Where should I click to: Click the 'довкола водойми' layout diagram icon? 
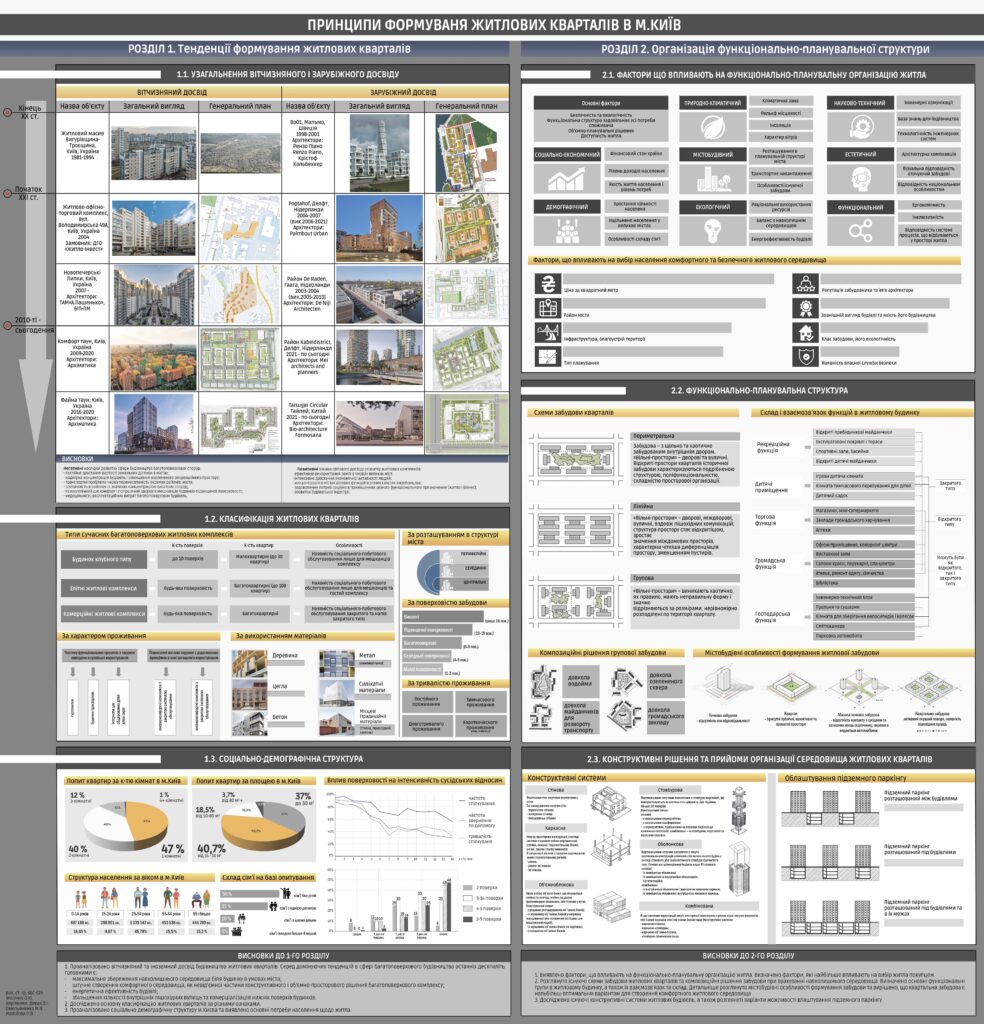coord(543,682)
